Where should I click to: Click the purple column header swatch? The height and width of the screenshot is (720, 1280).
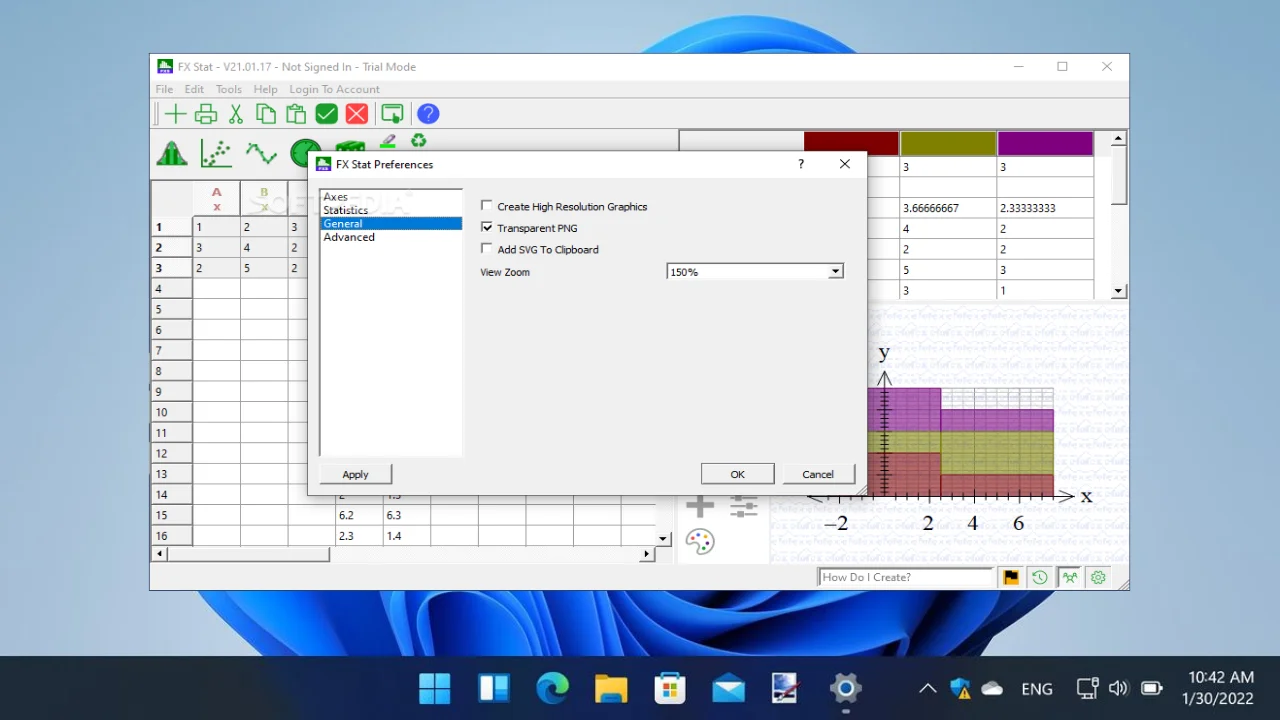[x=1045, y=144]
